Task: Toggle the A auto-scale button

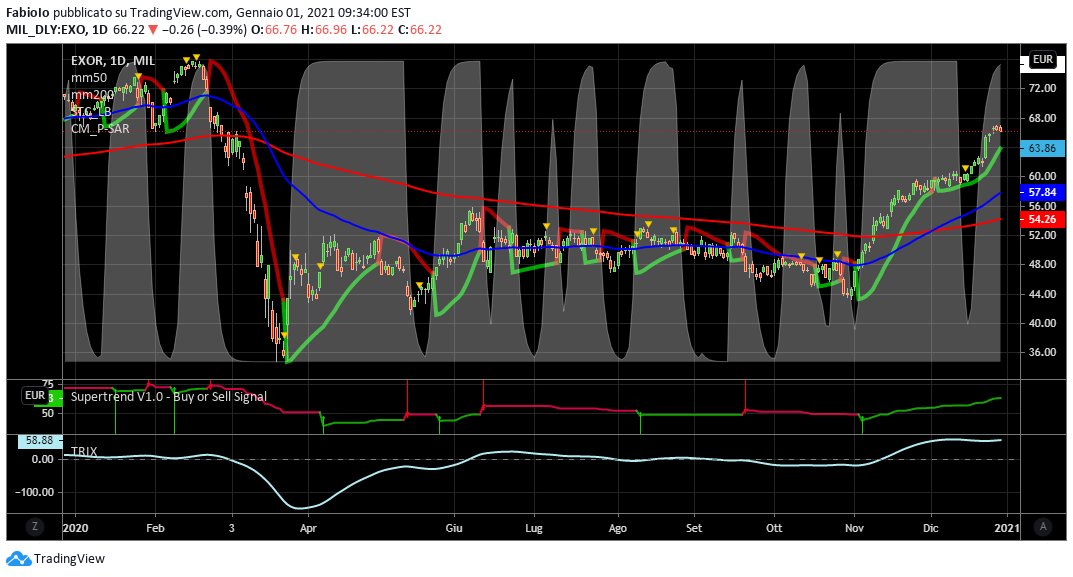Action: point(1043,527)
